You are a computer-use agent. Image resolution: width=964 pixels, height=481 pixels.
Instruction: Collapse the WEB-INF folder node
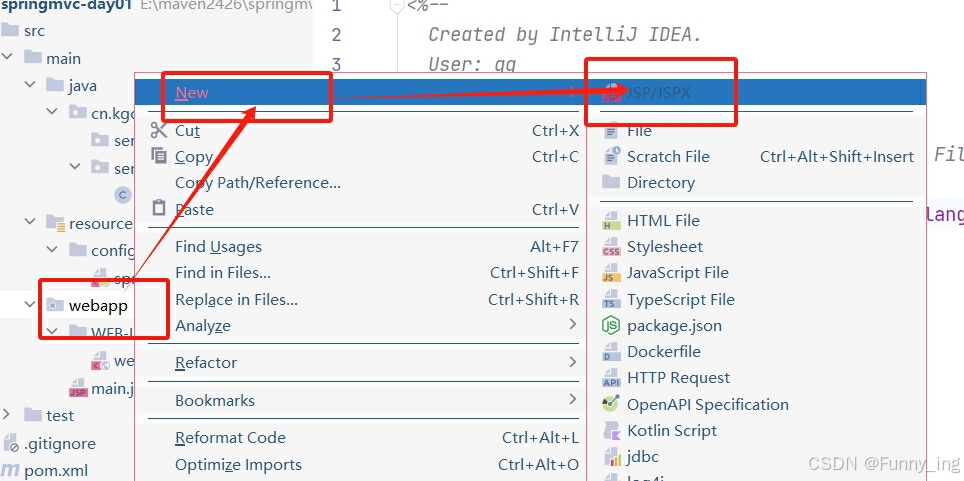coord(53,332)
